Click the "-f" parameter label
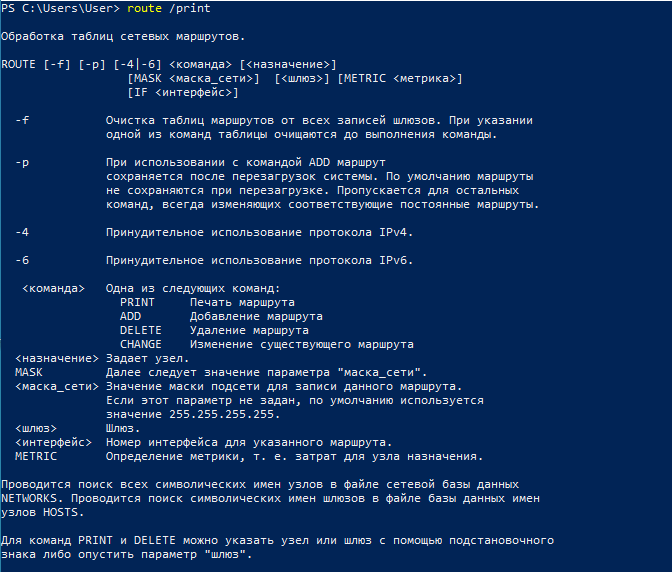 [x=22, y=120]
